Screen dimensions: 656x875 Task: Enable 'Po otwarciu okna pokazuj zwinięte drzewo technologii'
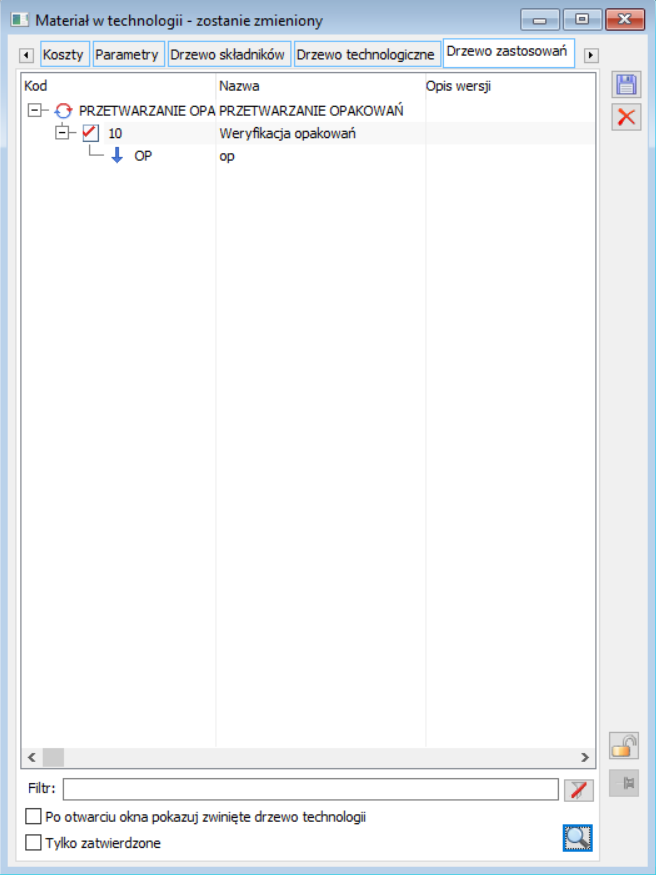tap(33, 817)
